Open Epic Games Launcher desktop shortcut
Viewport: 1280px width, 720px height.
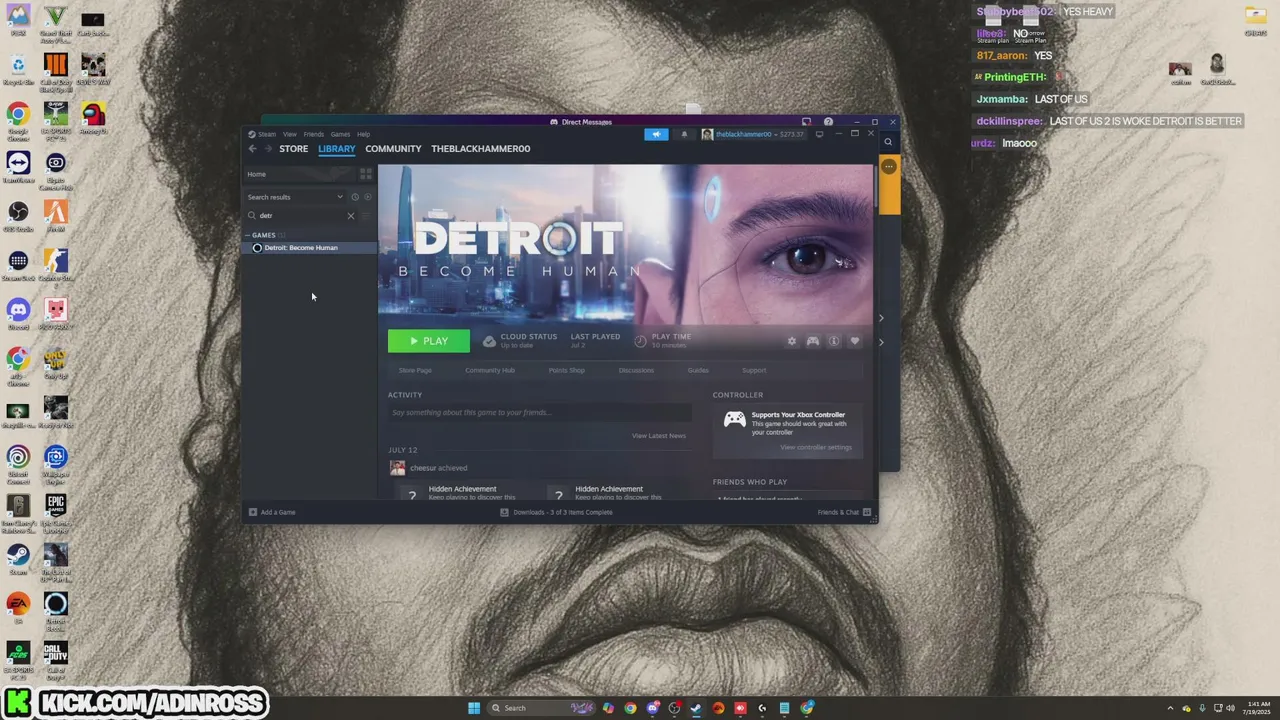[x=56, y=509]
